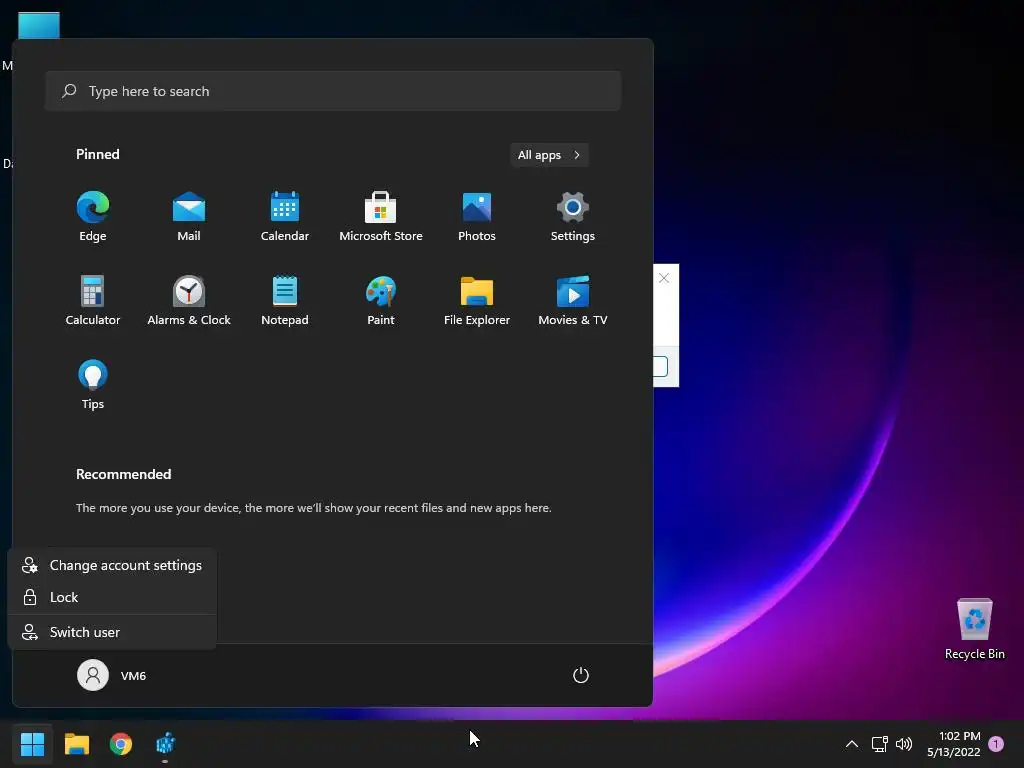This screenshot has width=1024, height=768.
Task: Launch the Mail app
Action: click(x=189, y=217)
